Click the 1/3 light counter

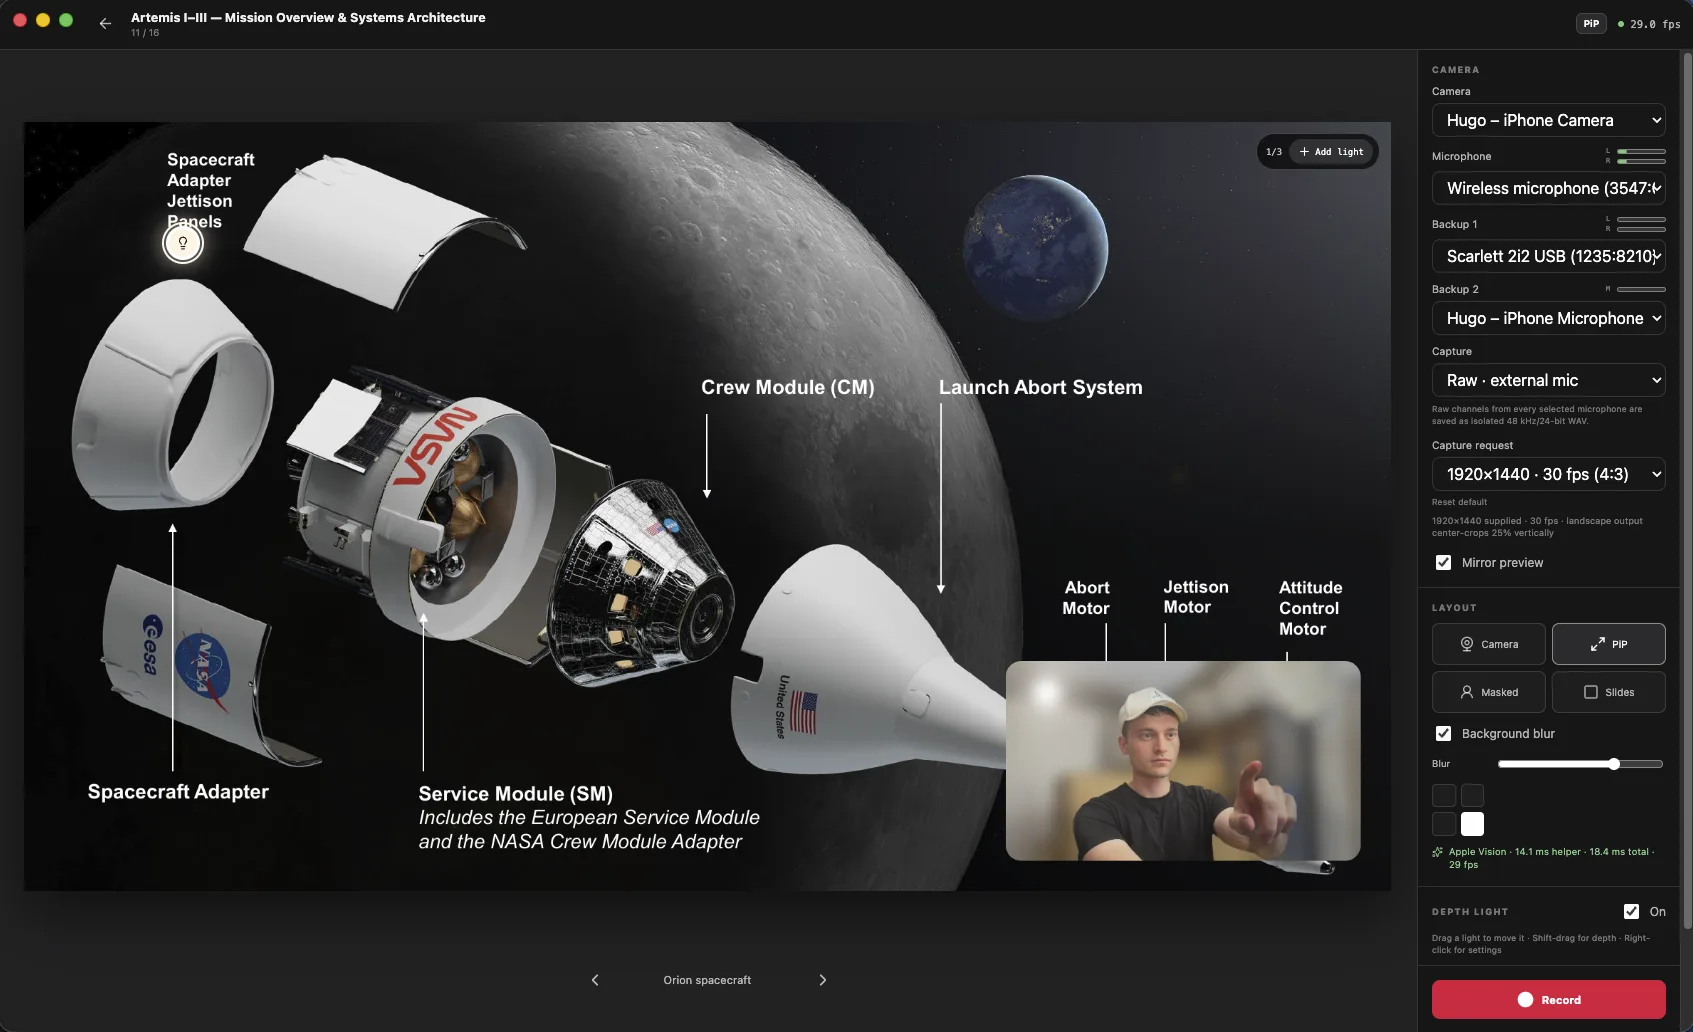(x=1274, y=152)
